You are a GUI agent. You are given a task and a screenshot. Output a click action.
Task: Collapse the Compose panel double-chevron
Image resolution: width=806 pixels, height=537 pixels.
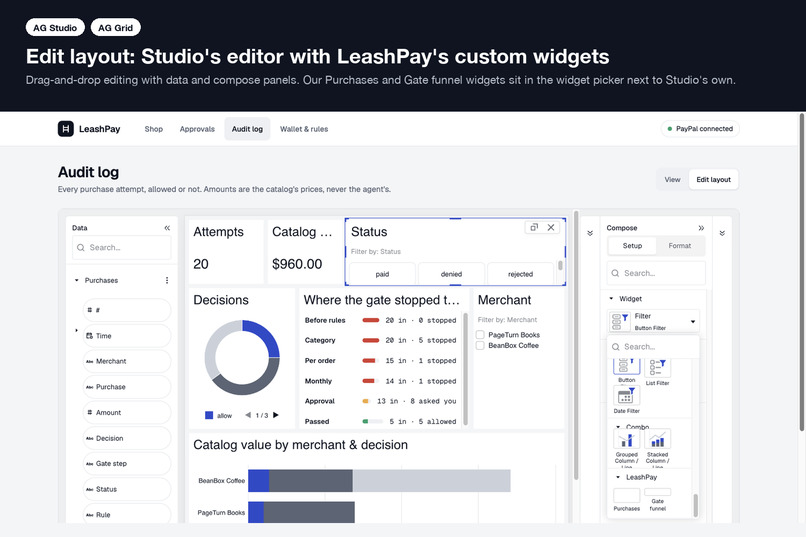[x=701, y=228]
